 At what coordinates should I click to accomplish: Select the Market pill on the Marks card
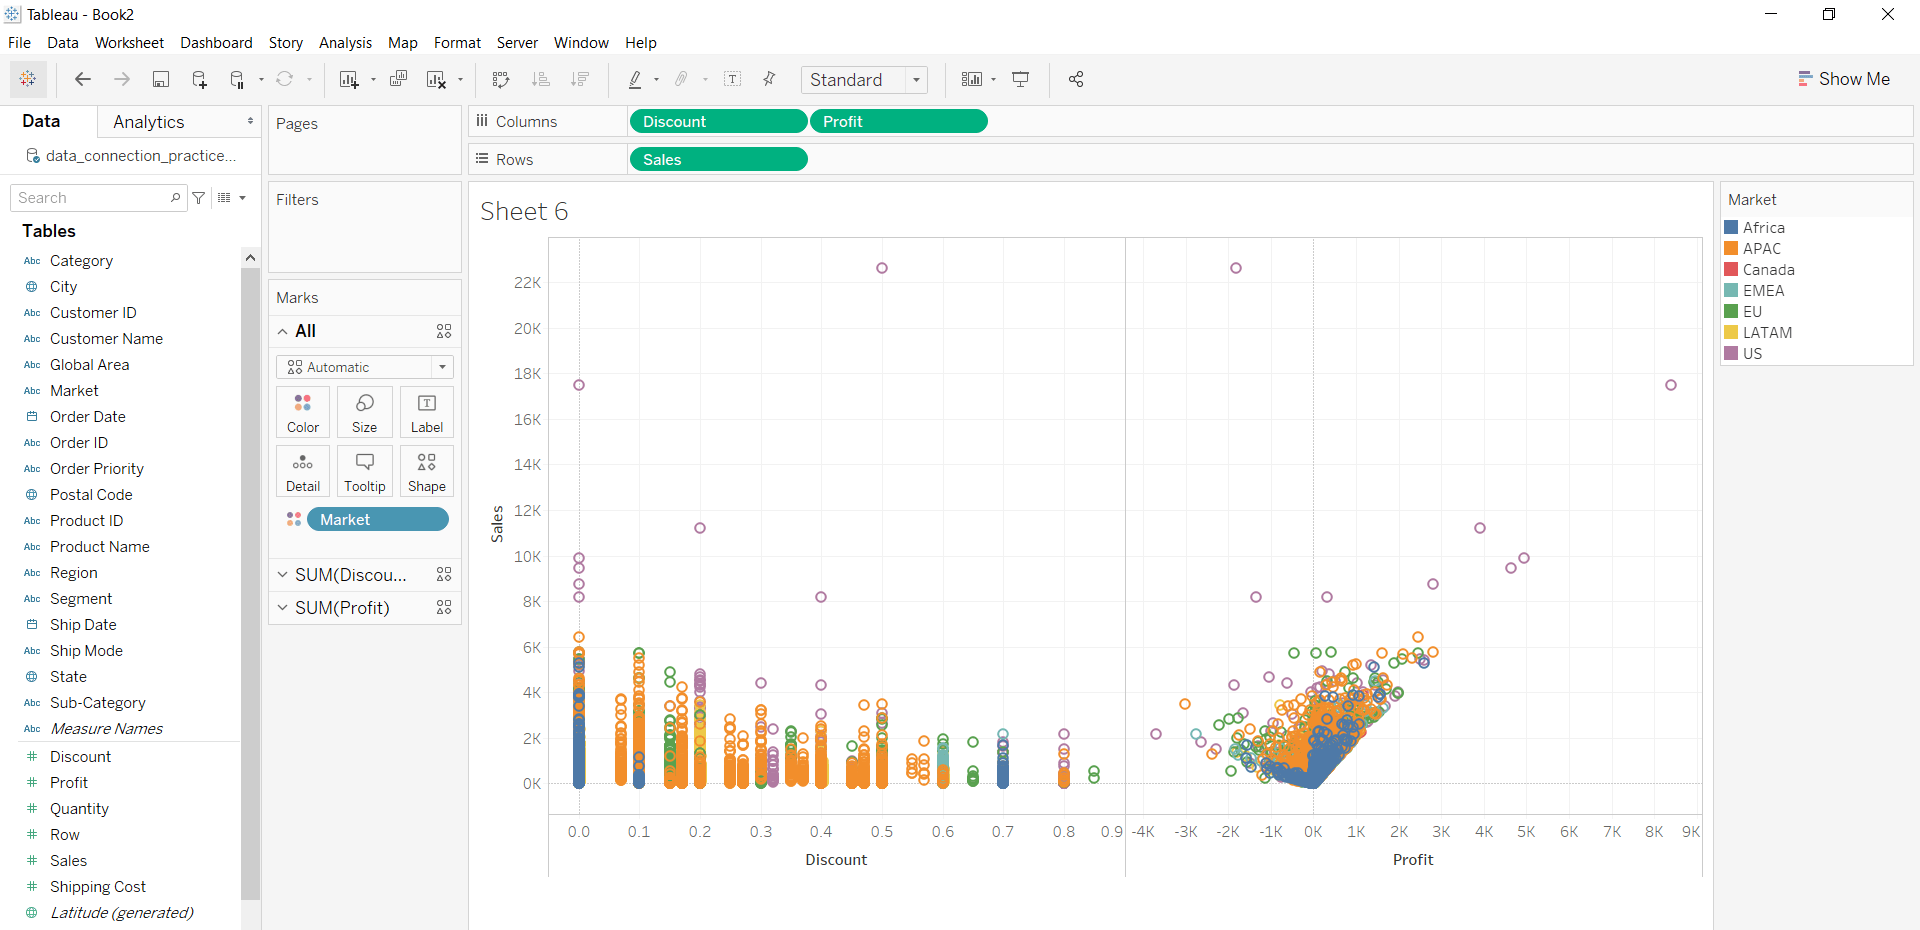[x=378, y=519]
